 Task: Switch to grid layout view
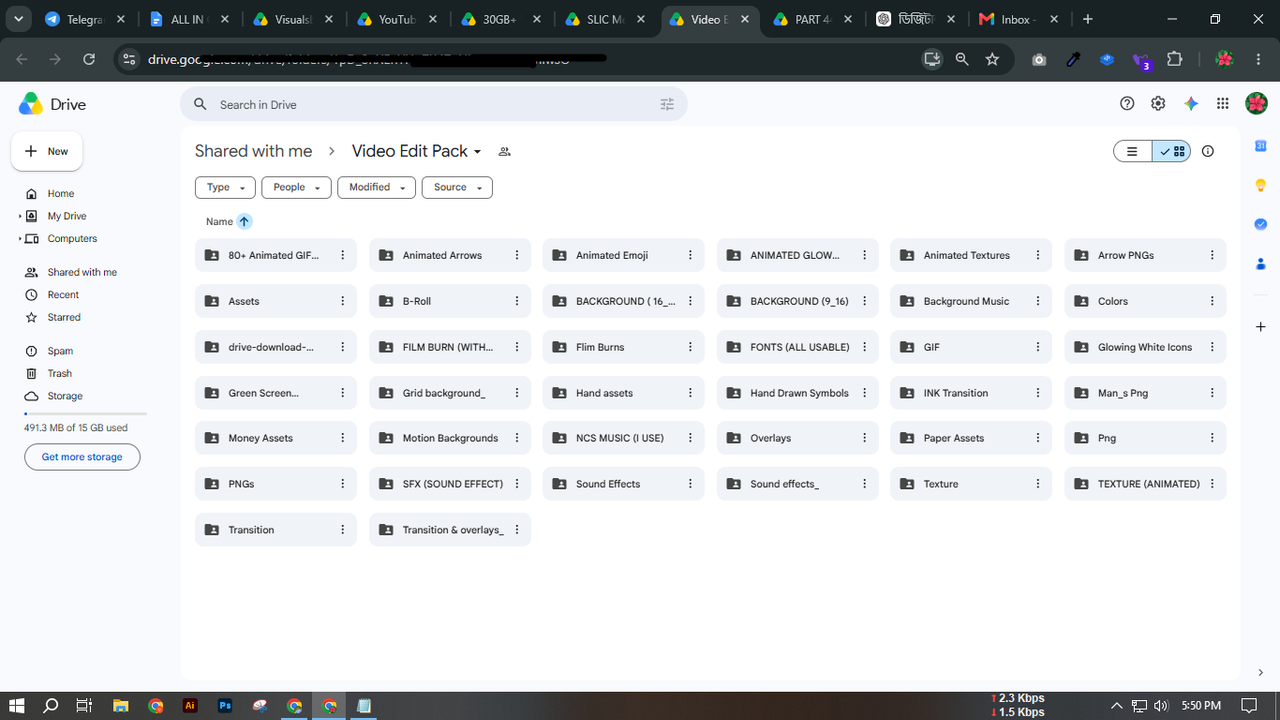(1171, 151)
